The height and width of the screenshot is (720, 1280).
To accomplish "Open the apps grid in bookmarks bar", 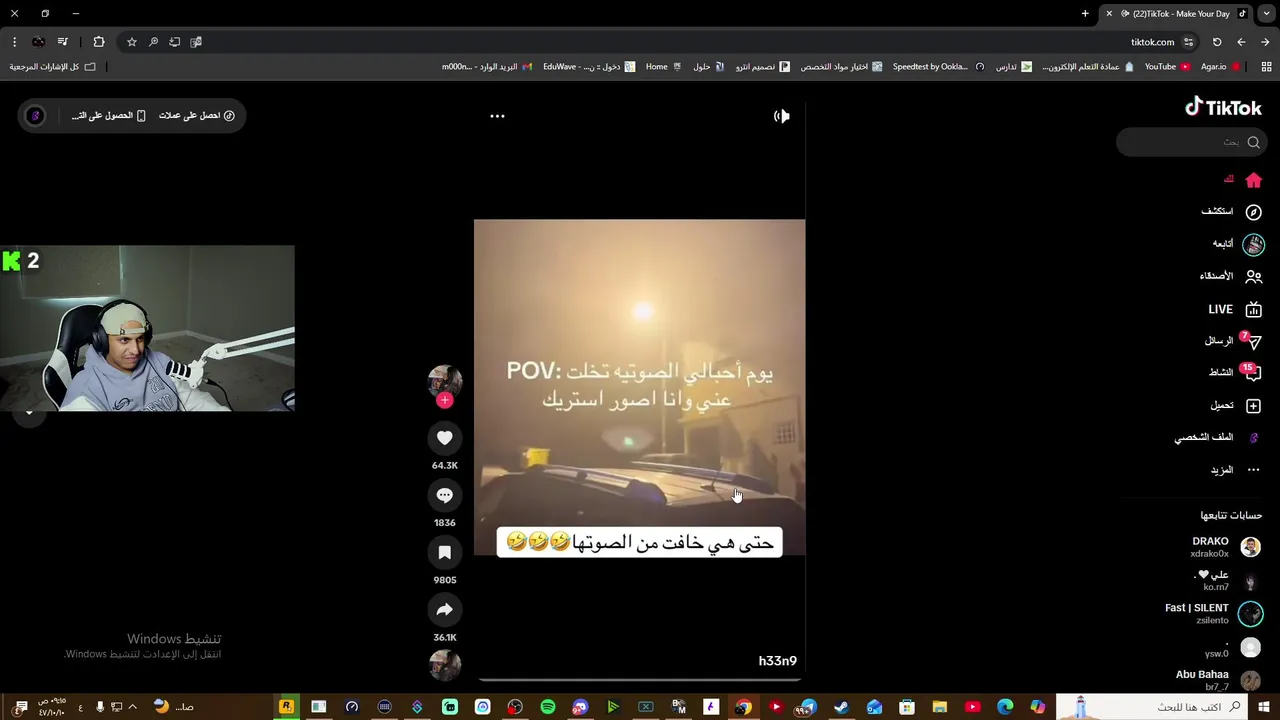I will pyautogui.click(x=1266, y=67).
